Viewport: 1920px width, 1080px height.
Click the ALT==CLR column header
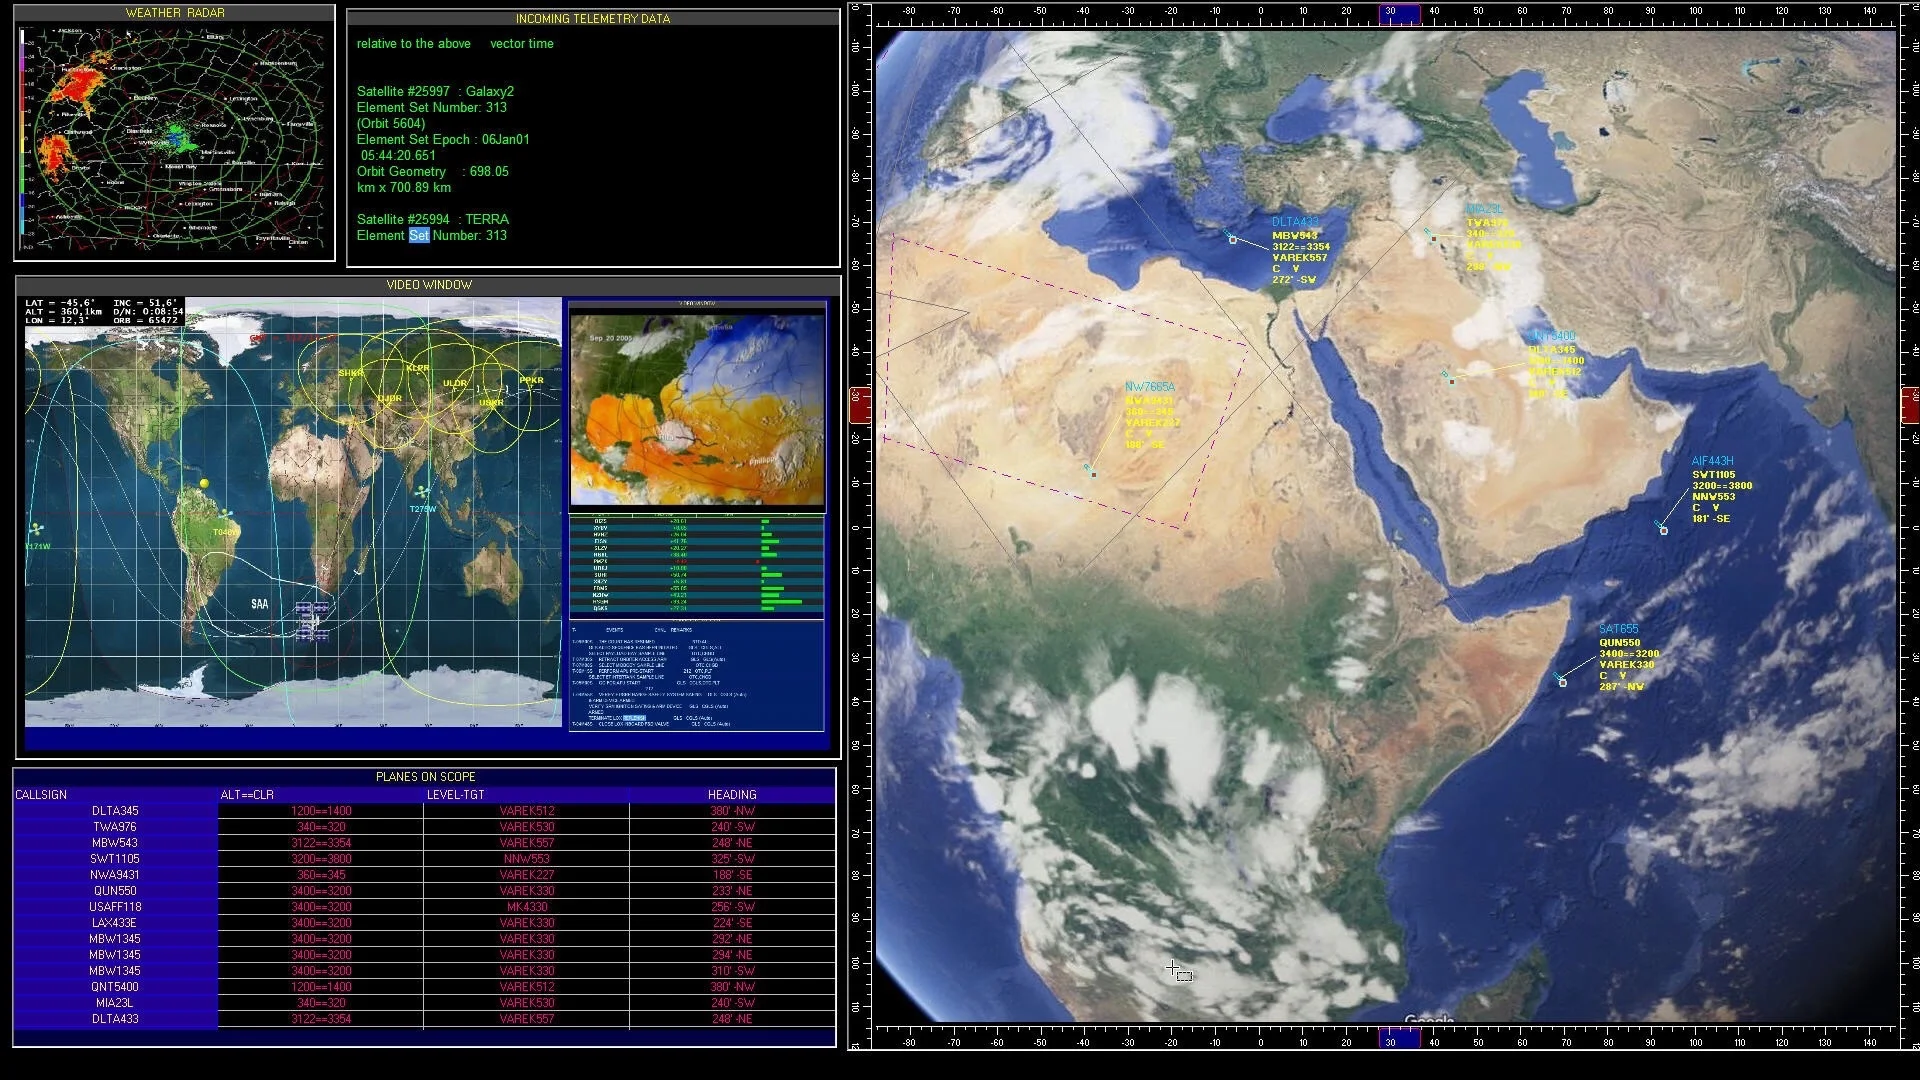247,795
